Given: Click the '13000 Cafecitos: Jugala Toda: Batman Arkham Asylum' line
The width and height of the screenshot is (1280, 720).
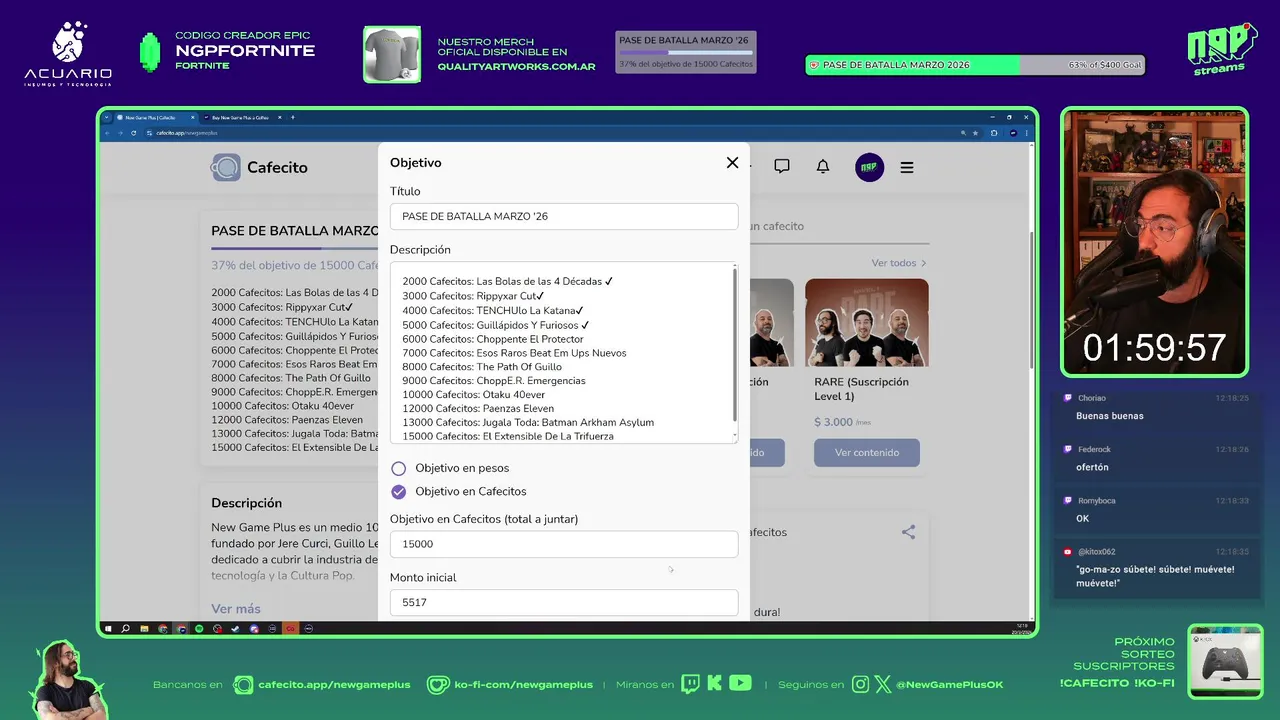Looking at the screenshot, I should pos(528,422).
